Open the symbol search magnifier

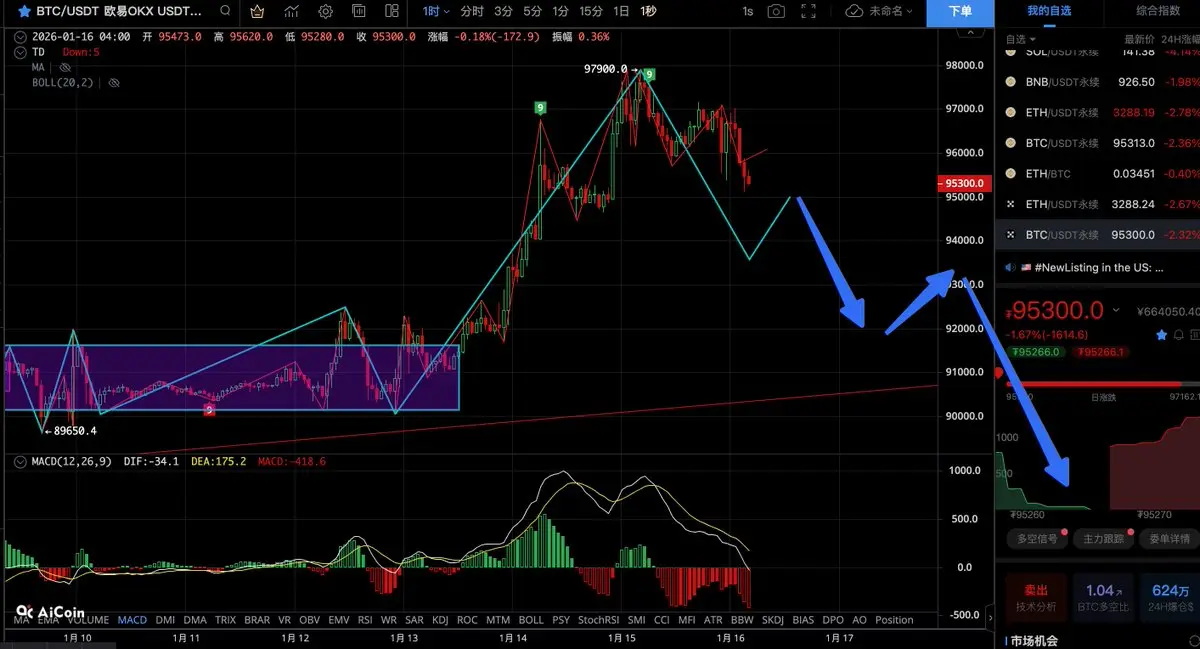pyautogui.click(x=226, y=12)
